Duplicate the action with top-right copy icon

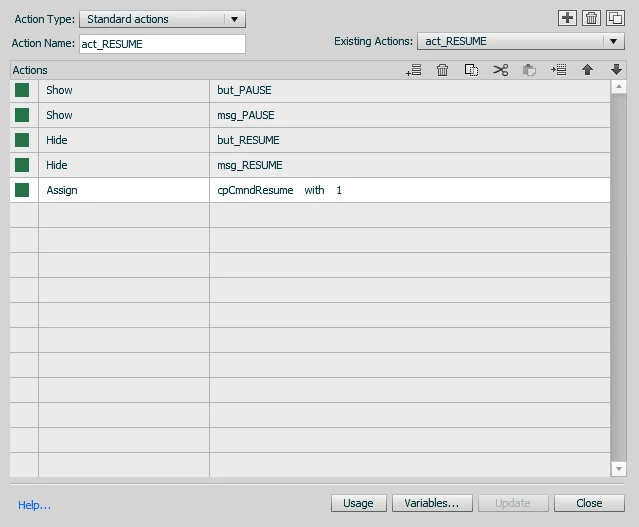tap(615, 18)
